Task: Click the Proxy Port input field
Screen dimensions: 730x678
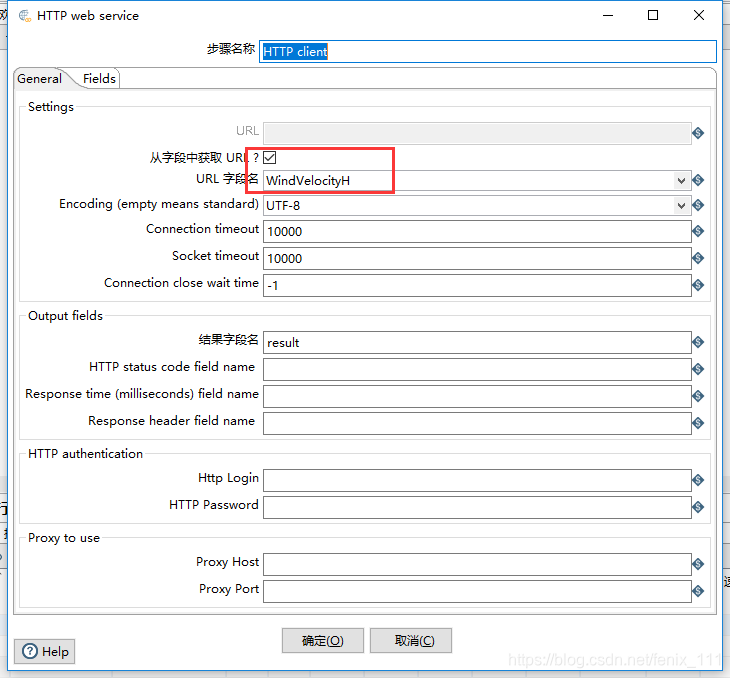Action: 477,592
